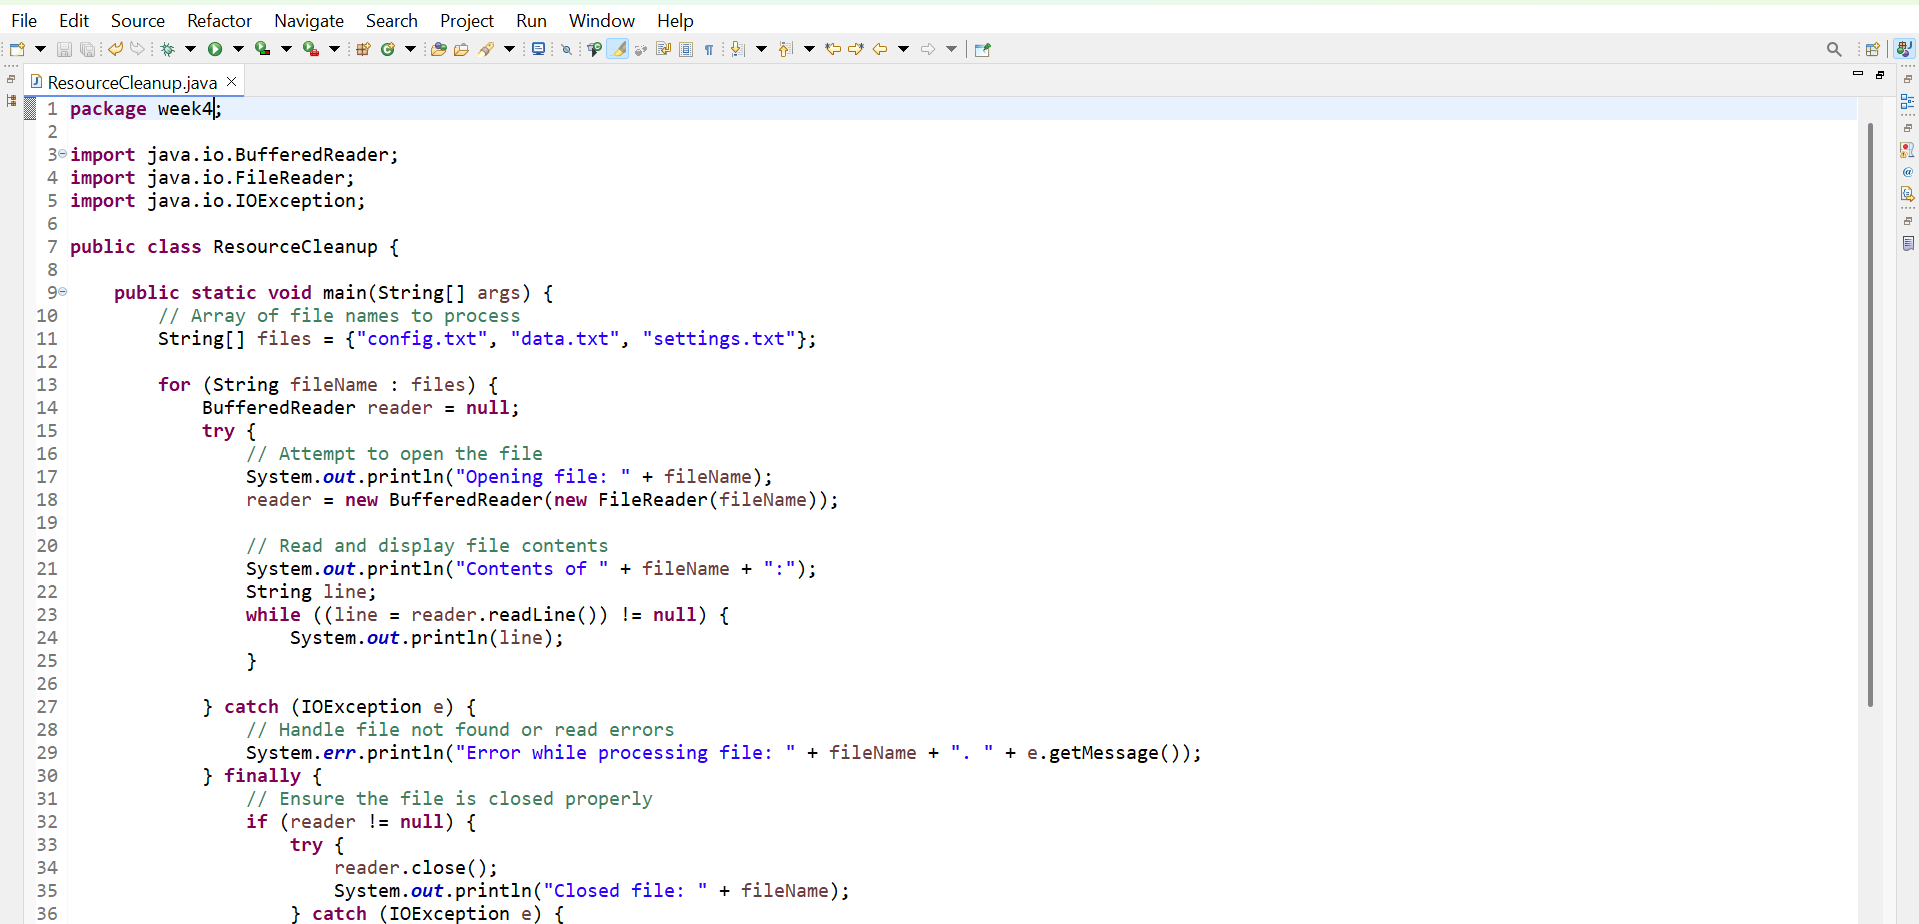
Task: Open the External Tools dropdown arrow
Action: tap(335, 49)
